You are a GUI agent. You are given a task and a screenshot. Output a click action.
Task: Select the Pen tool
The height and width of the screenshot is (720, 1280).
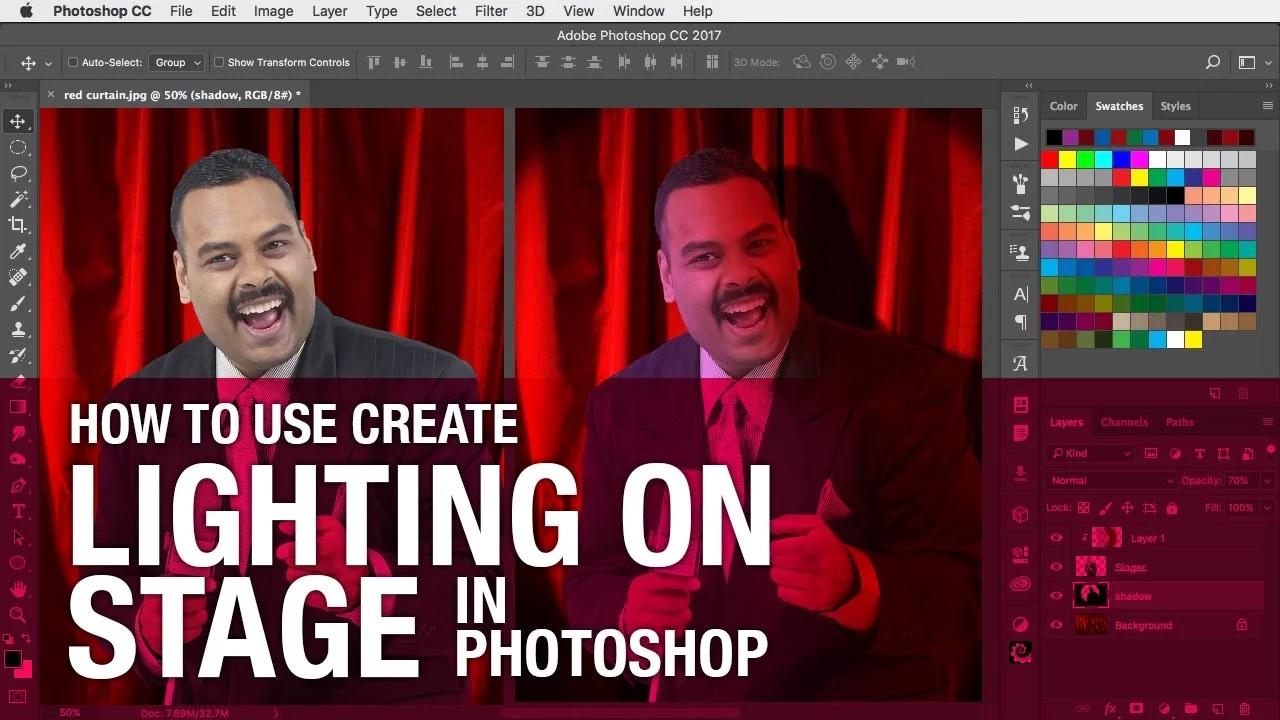tap(18, 485)
